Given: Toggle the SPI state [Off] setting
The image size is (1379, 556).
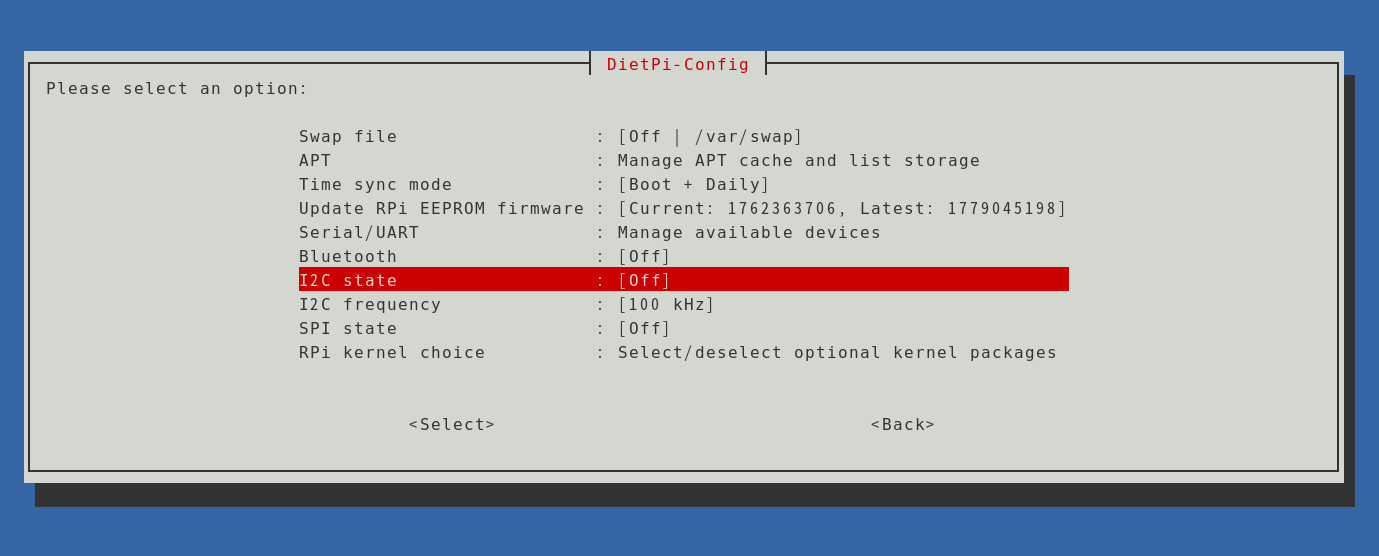Looking at the screenshot, I should coord(684,328).
